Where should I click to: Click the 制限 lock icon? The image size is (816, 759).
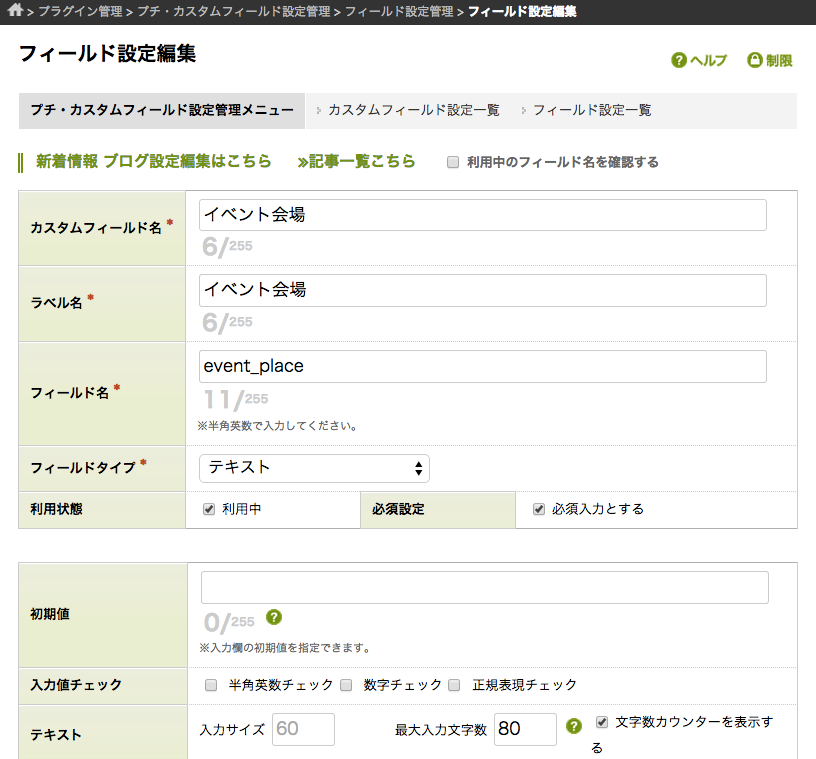[x=755, y=61]
